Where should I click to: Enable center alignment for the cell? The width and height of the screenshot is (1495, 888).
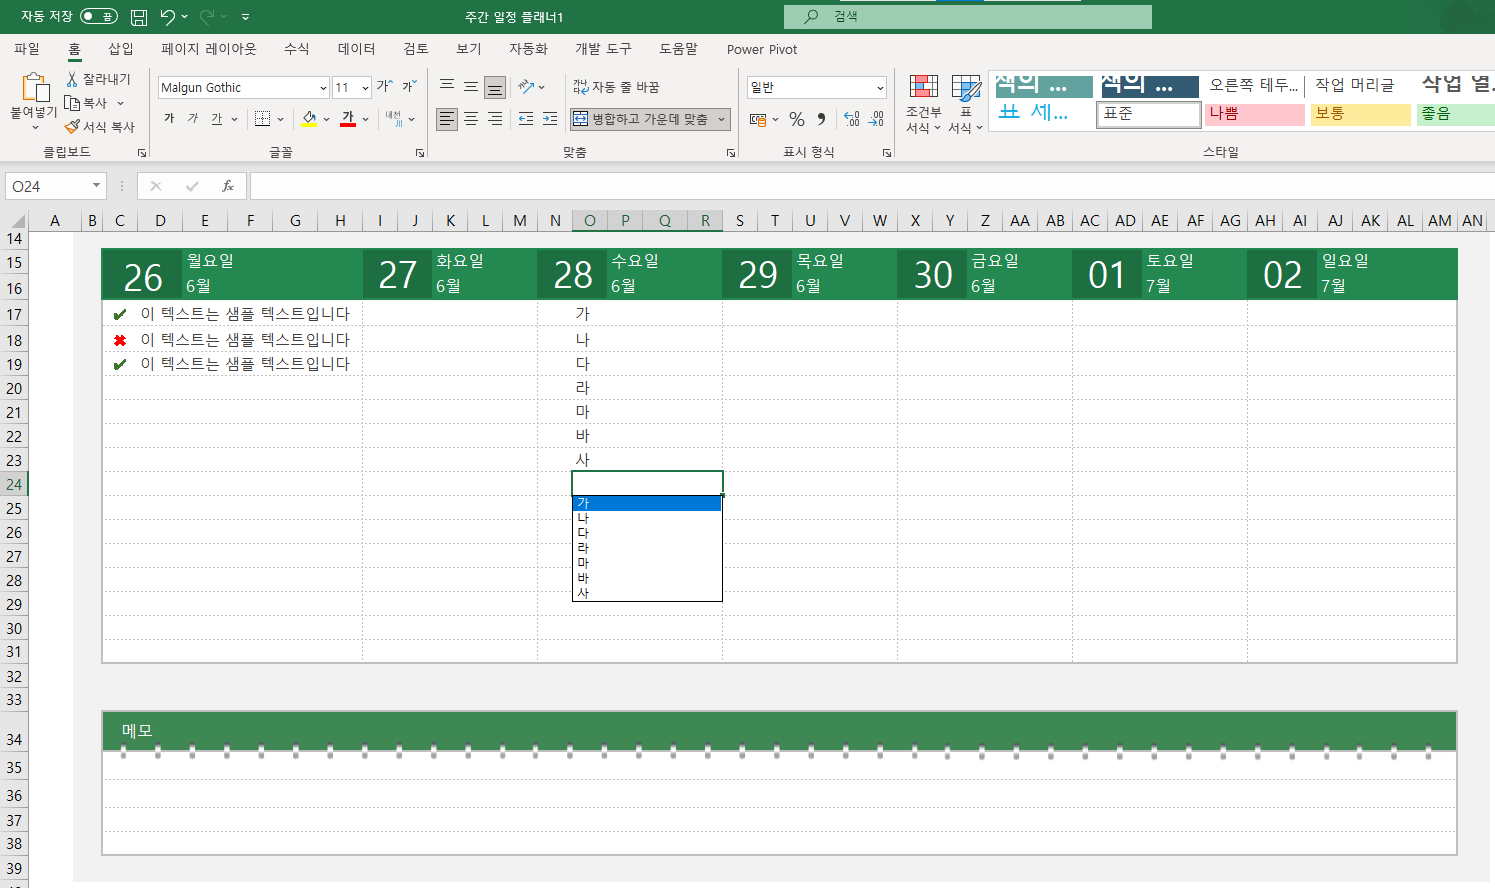(470, 119)
